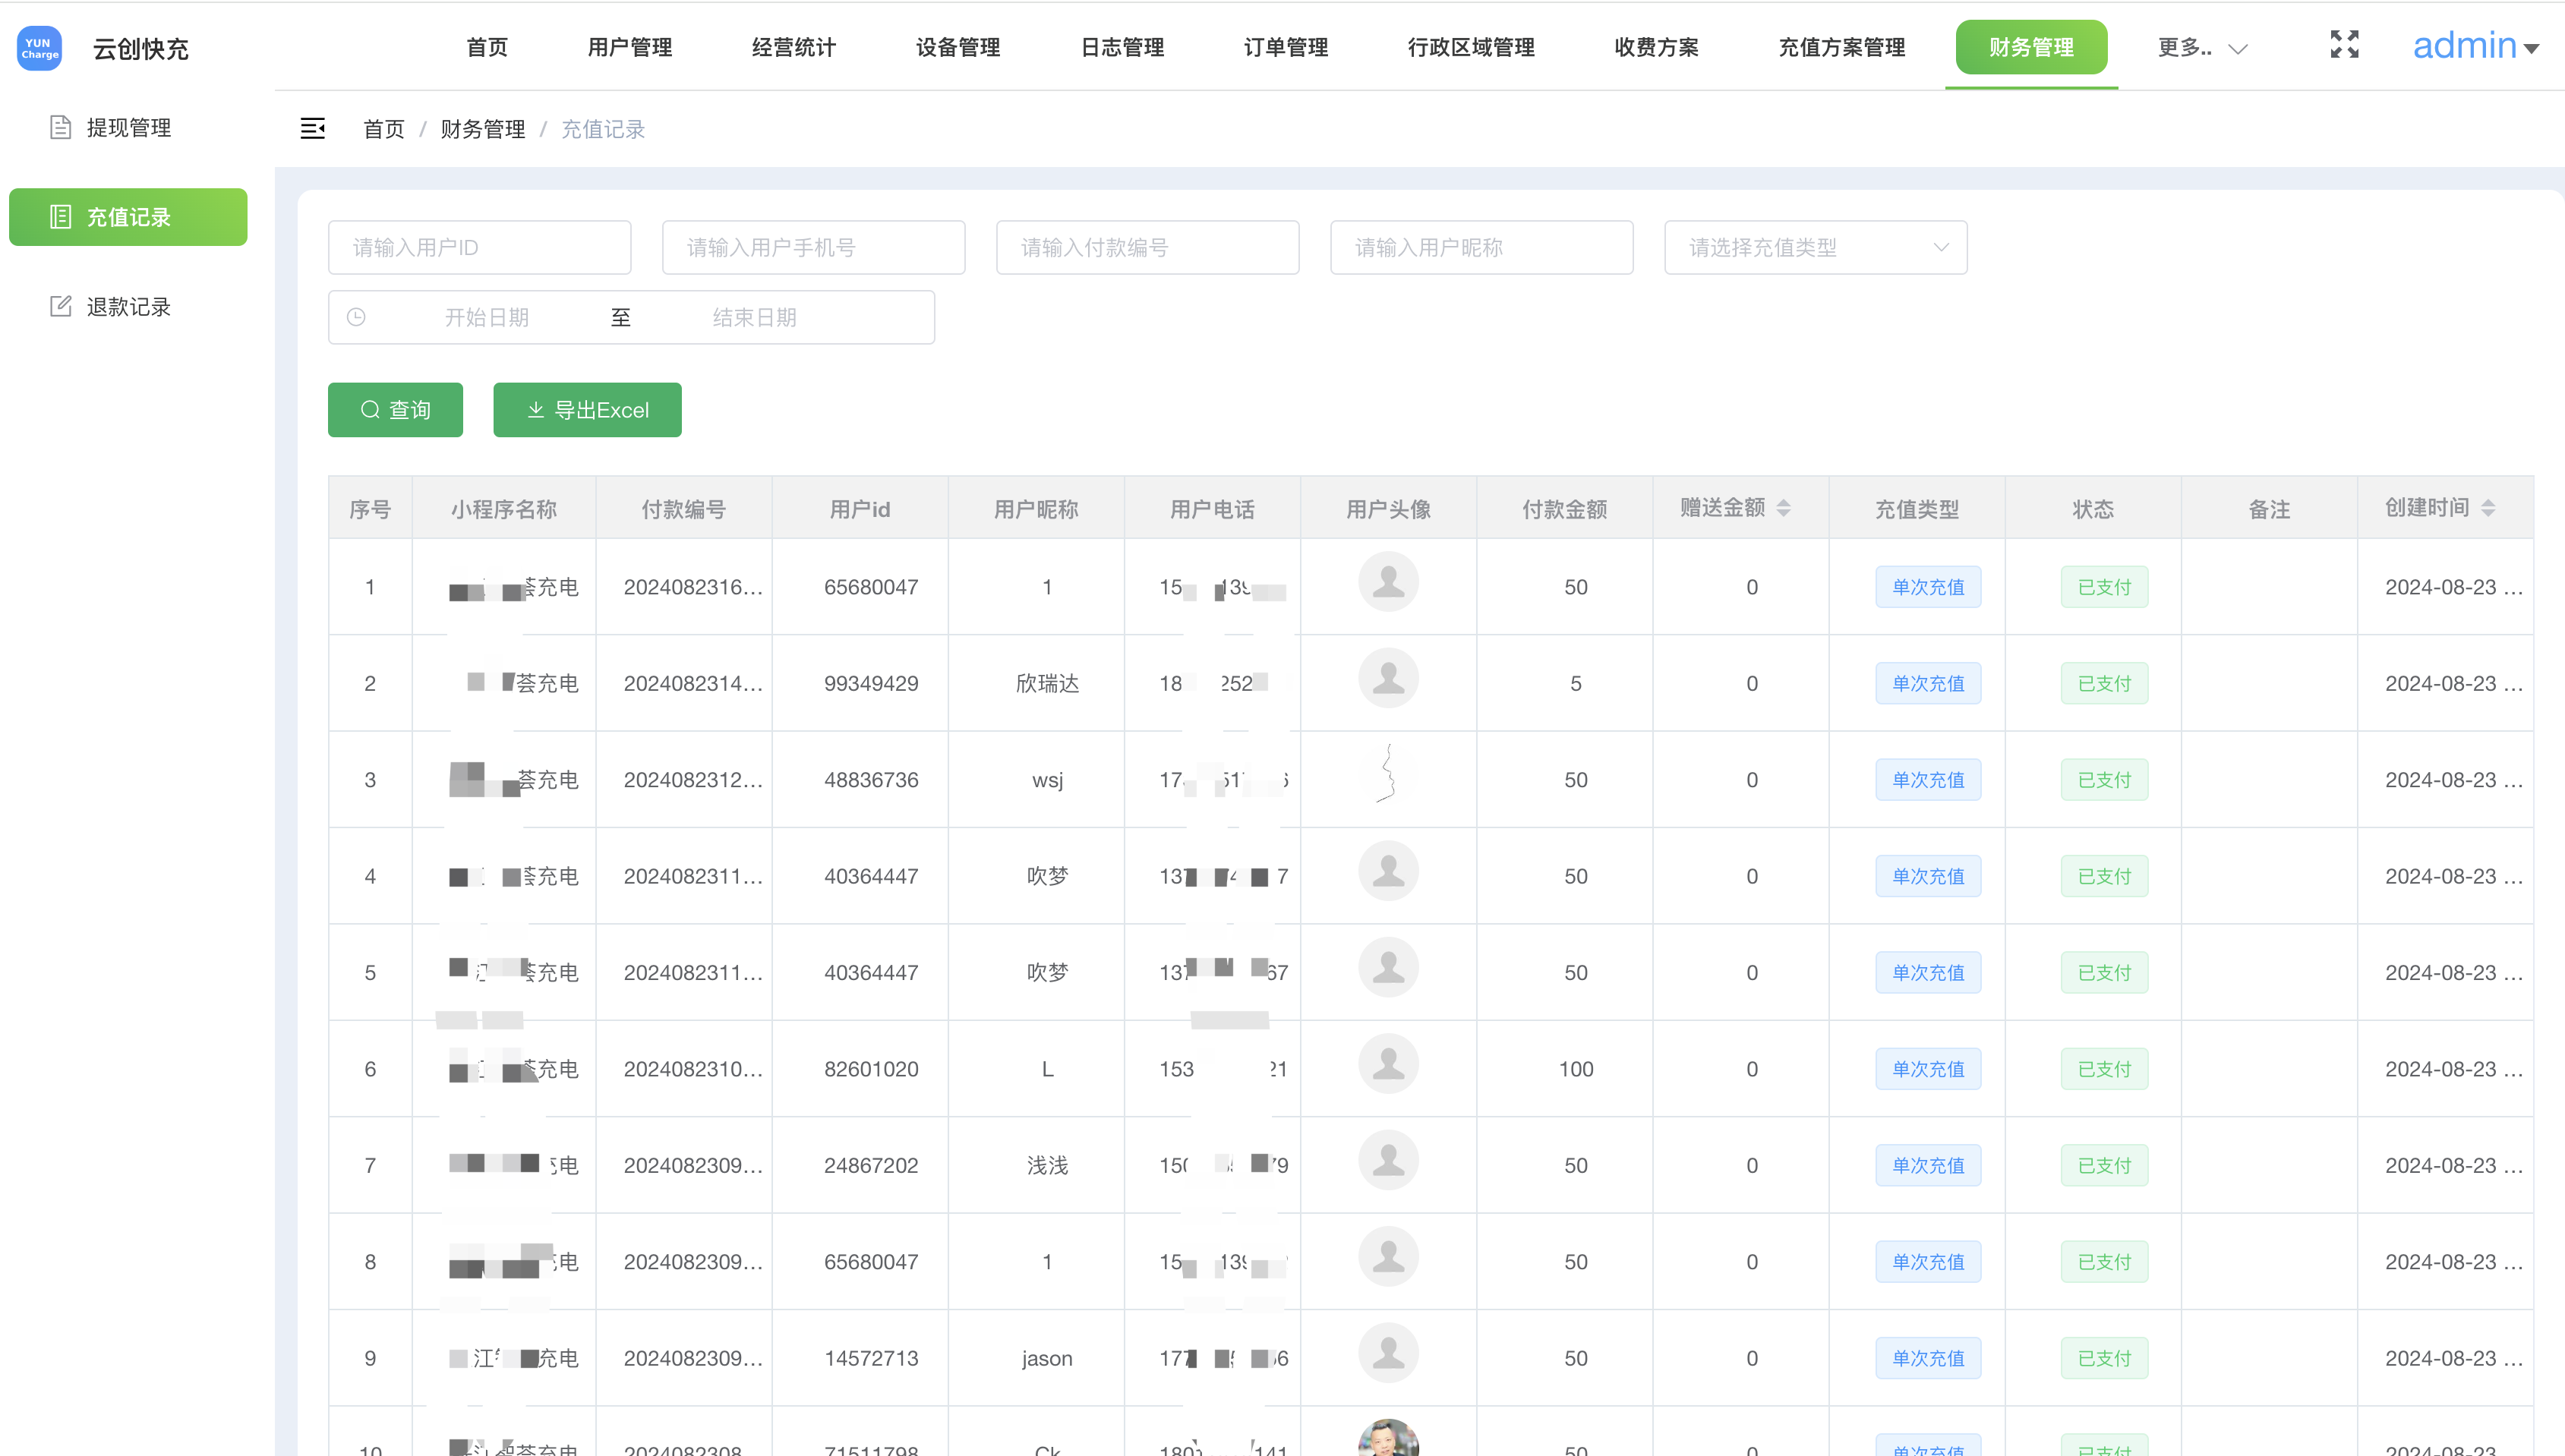Click 财务管理 breadcrumb link
The image size is (2565, 1456).
[x=483, y=129]
